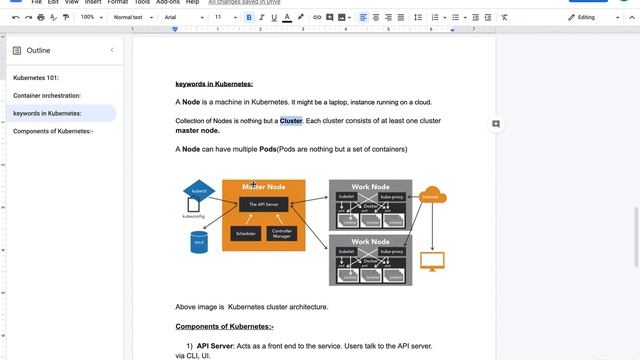Toggle italic formatting
The image size is (640, 360).
(262, 18)
